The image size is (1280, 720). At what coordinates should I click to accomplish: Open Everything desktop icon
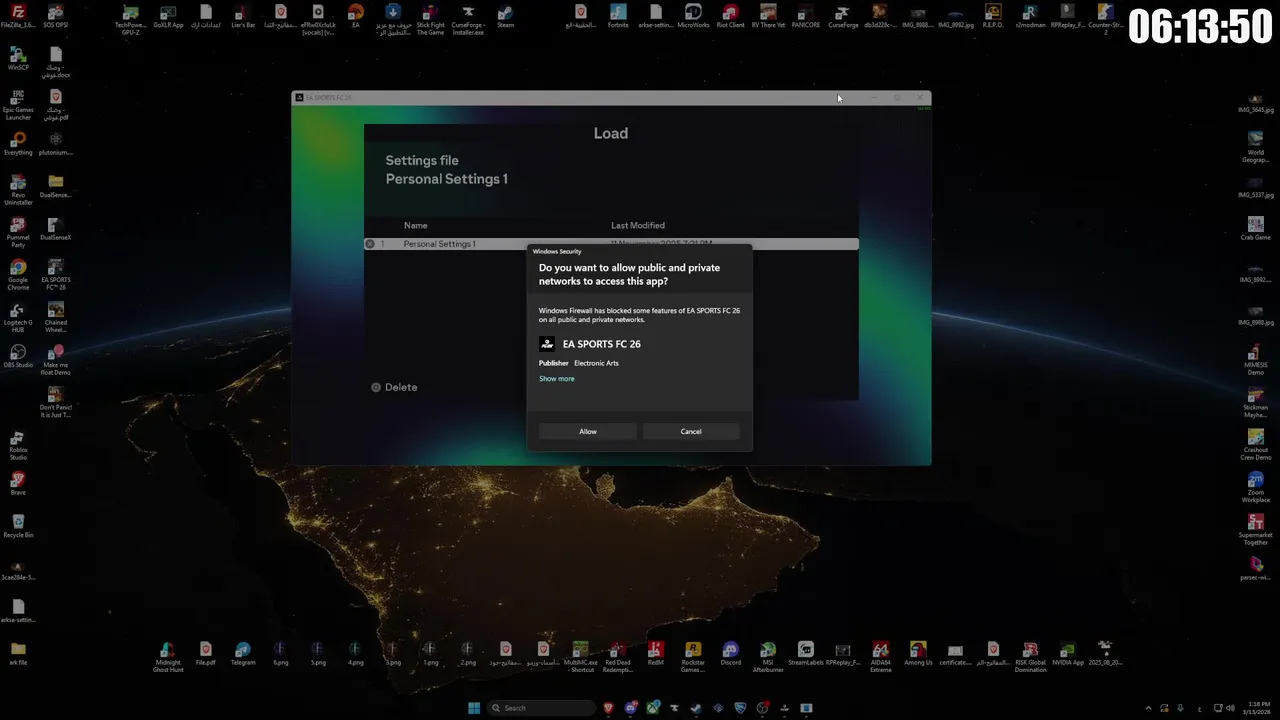[18, 144]
